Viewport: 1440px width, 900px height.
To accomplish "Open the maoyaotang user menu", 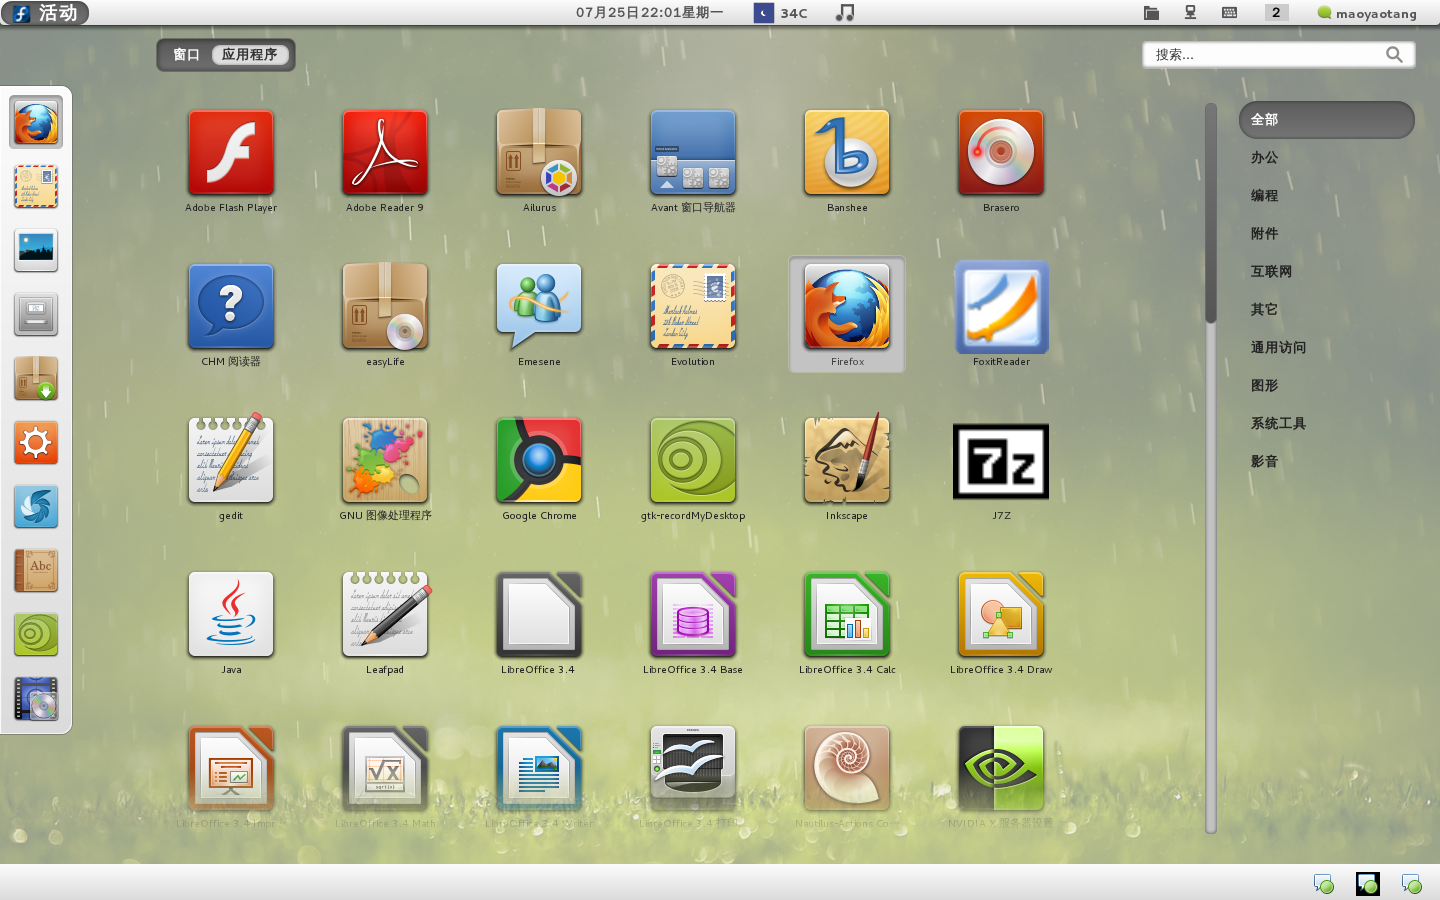I will pyautogui.click(x=1367, y=13).
